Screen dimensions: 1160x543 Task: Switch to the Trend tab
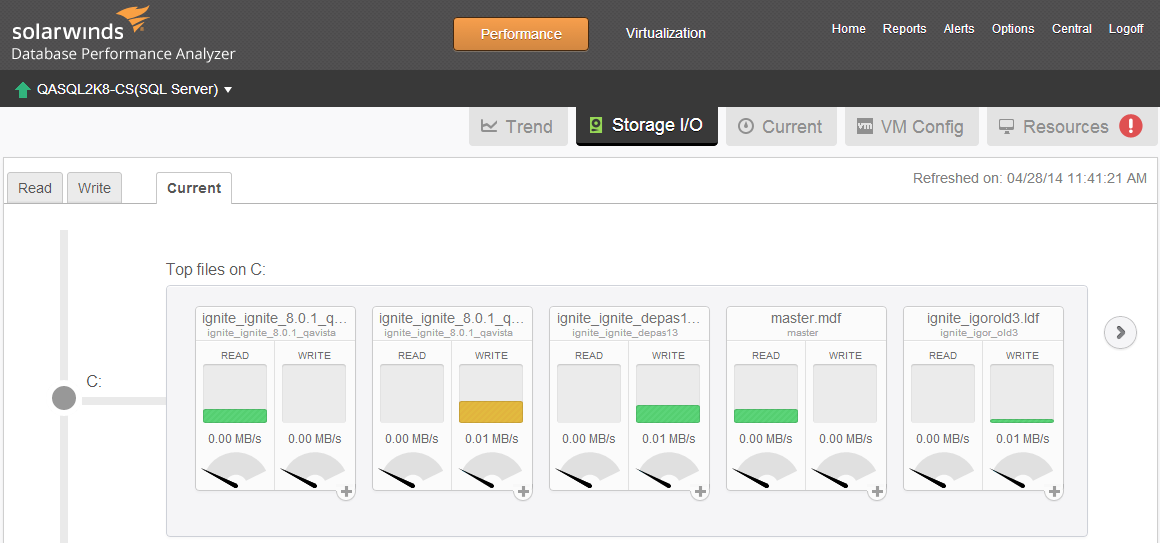pos(518,127)
